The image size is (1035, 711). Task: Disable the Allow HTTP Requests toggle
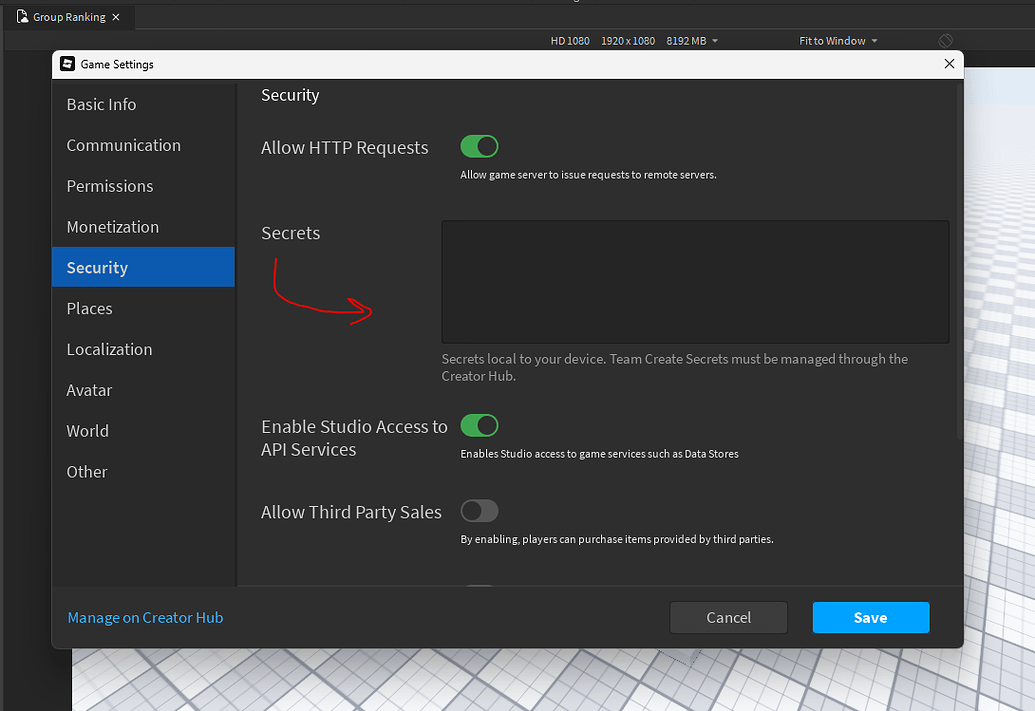[479, 147]
